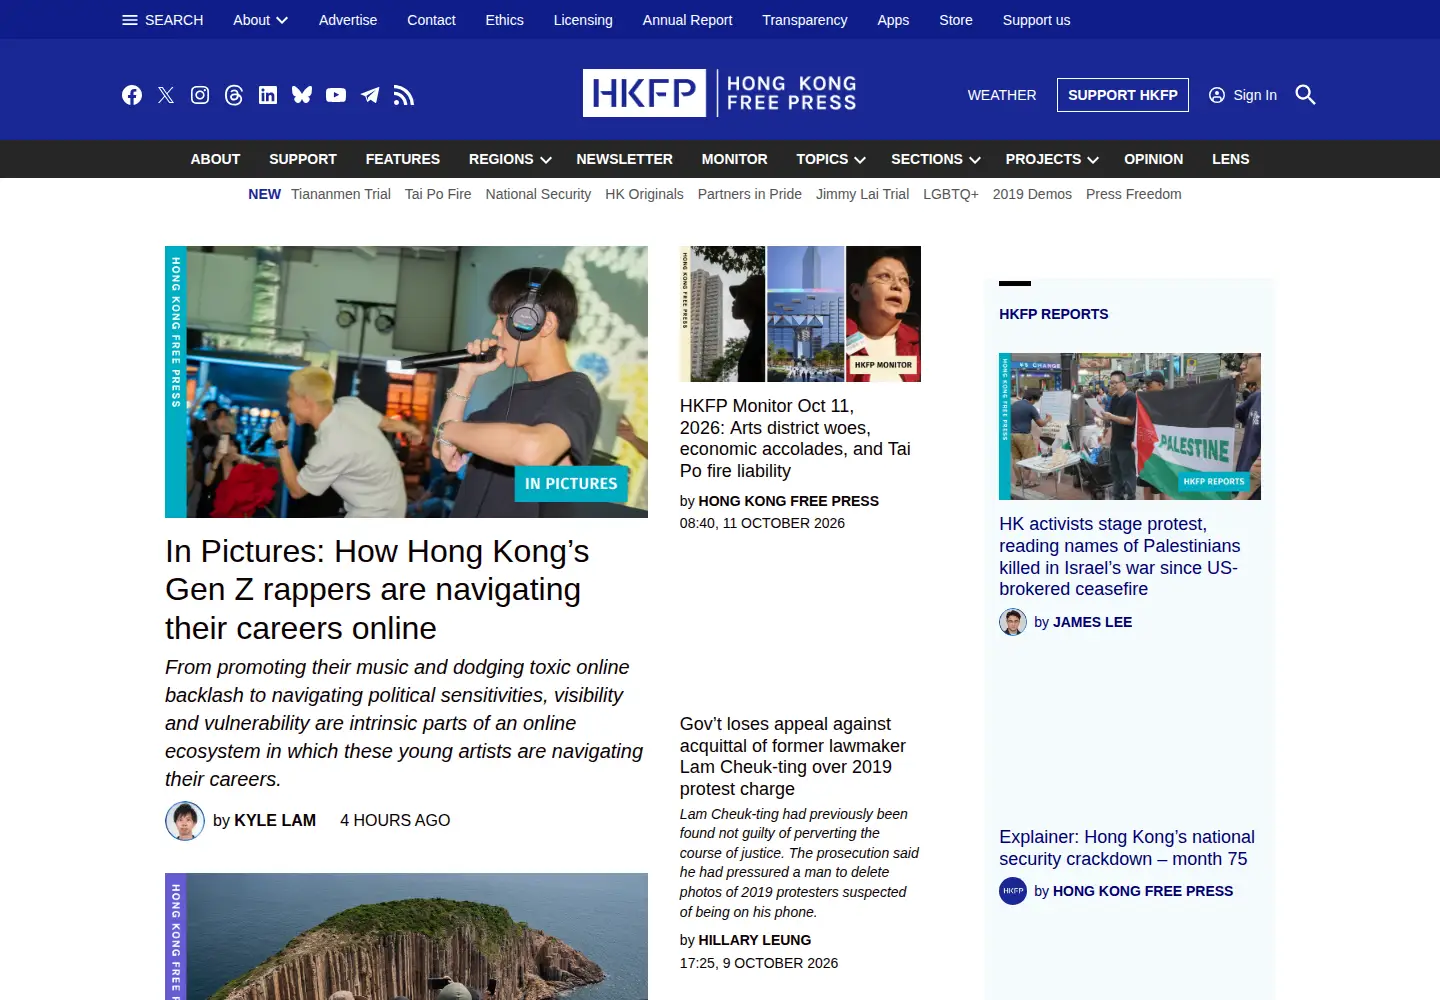This screenshot has width=1440, height=1000.
Task: Open the PROJECTS dropdown
Action: 1052,159
